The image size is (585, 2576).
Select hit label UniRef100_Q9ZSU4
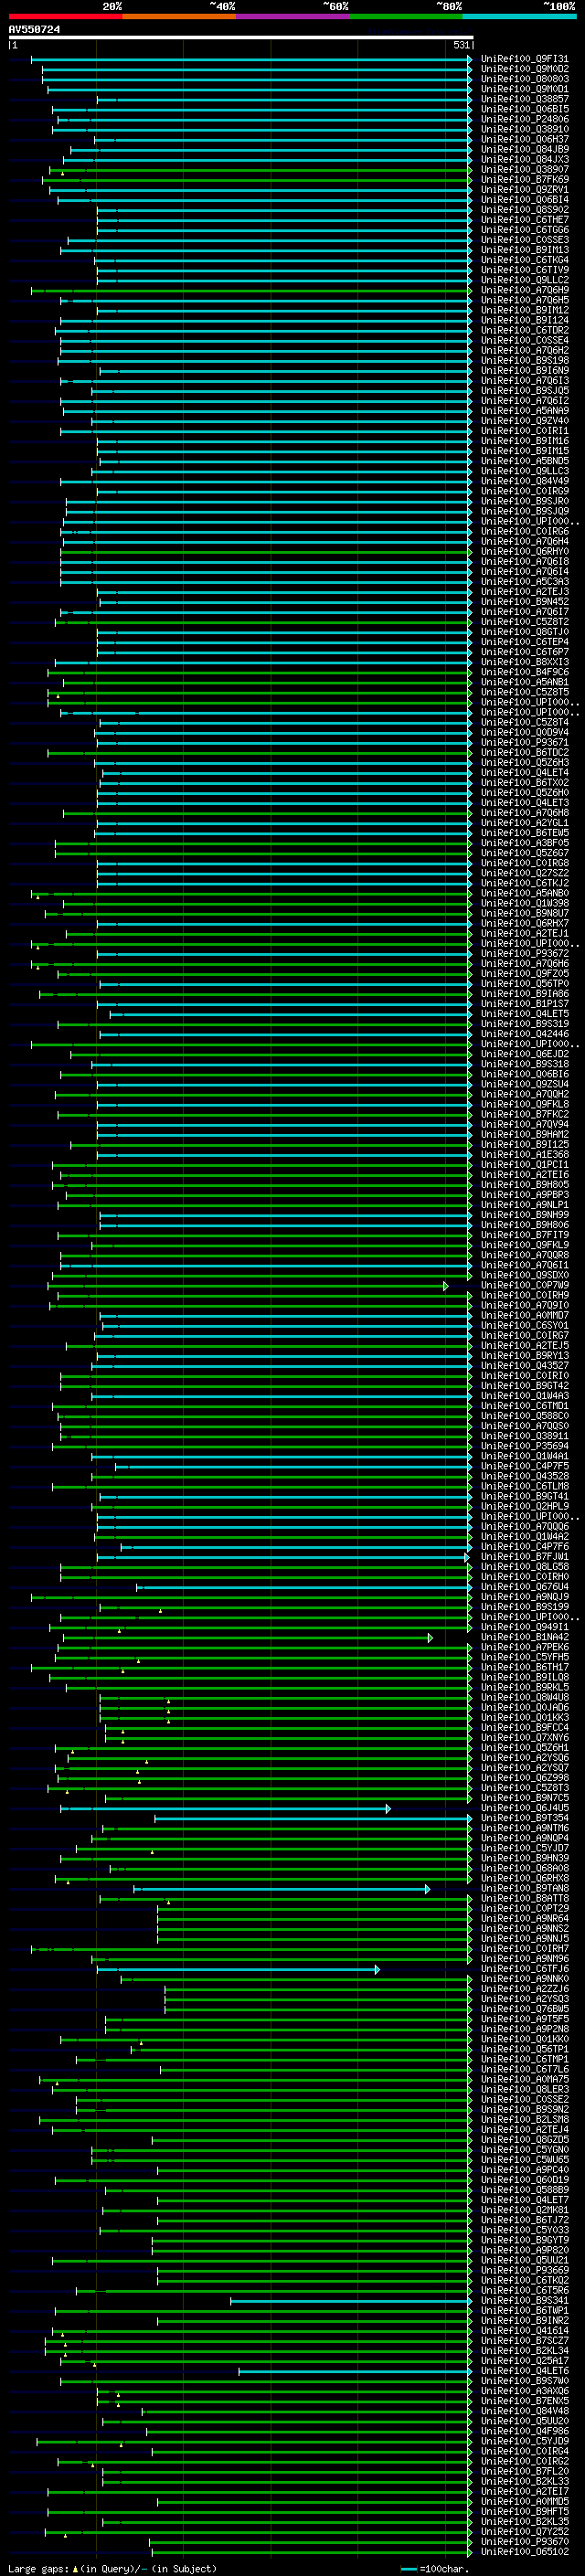point(525,1084)
